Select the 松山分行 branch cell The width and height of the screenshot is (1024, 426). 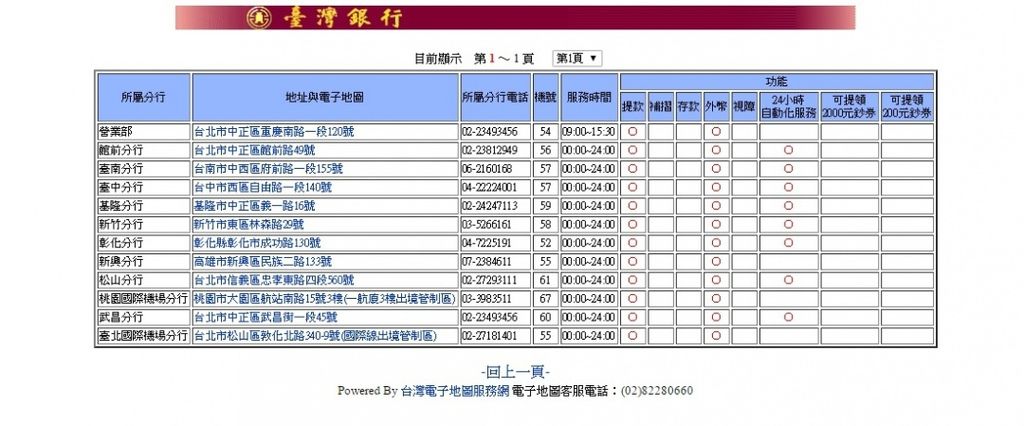point(144,280)
